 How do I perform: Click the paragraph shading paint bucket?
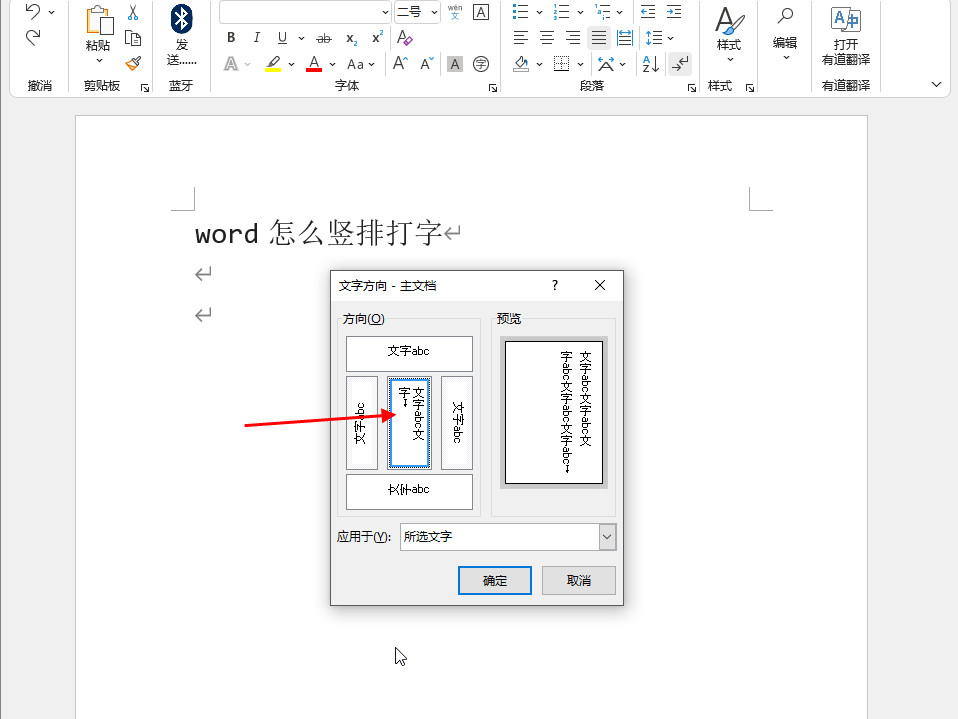[x=521, y=64]
